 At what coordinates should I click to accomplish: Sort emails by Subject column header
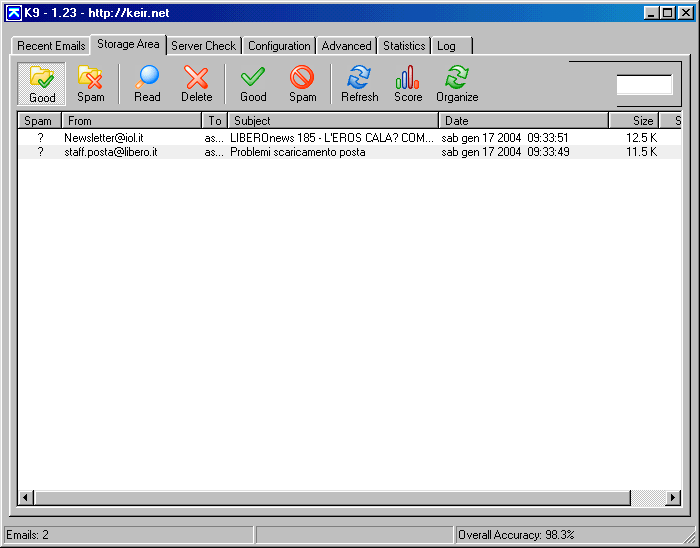[x=333, y=121]
